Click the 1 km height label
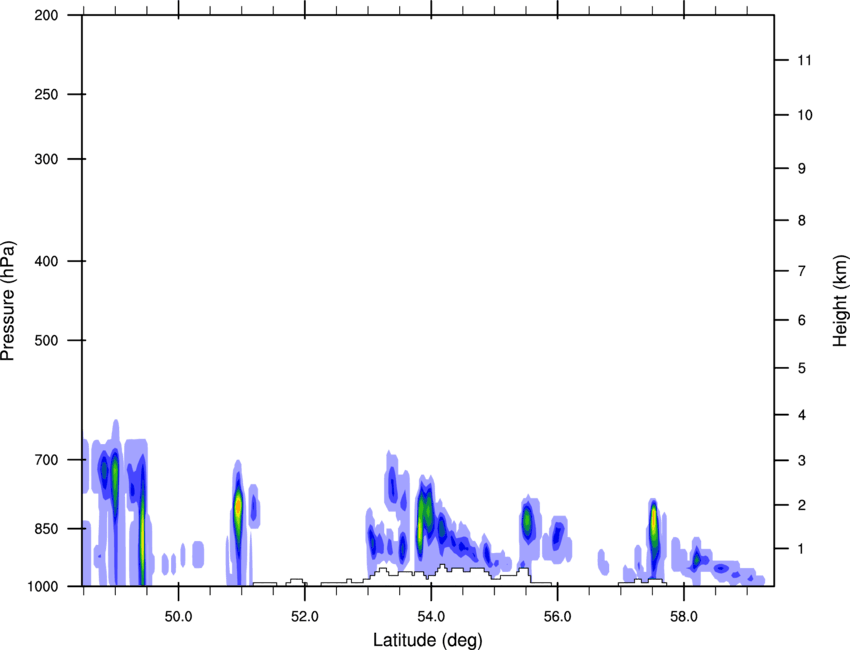850x650 pixels. tap(802, 549)
